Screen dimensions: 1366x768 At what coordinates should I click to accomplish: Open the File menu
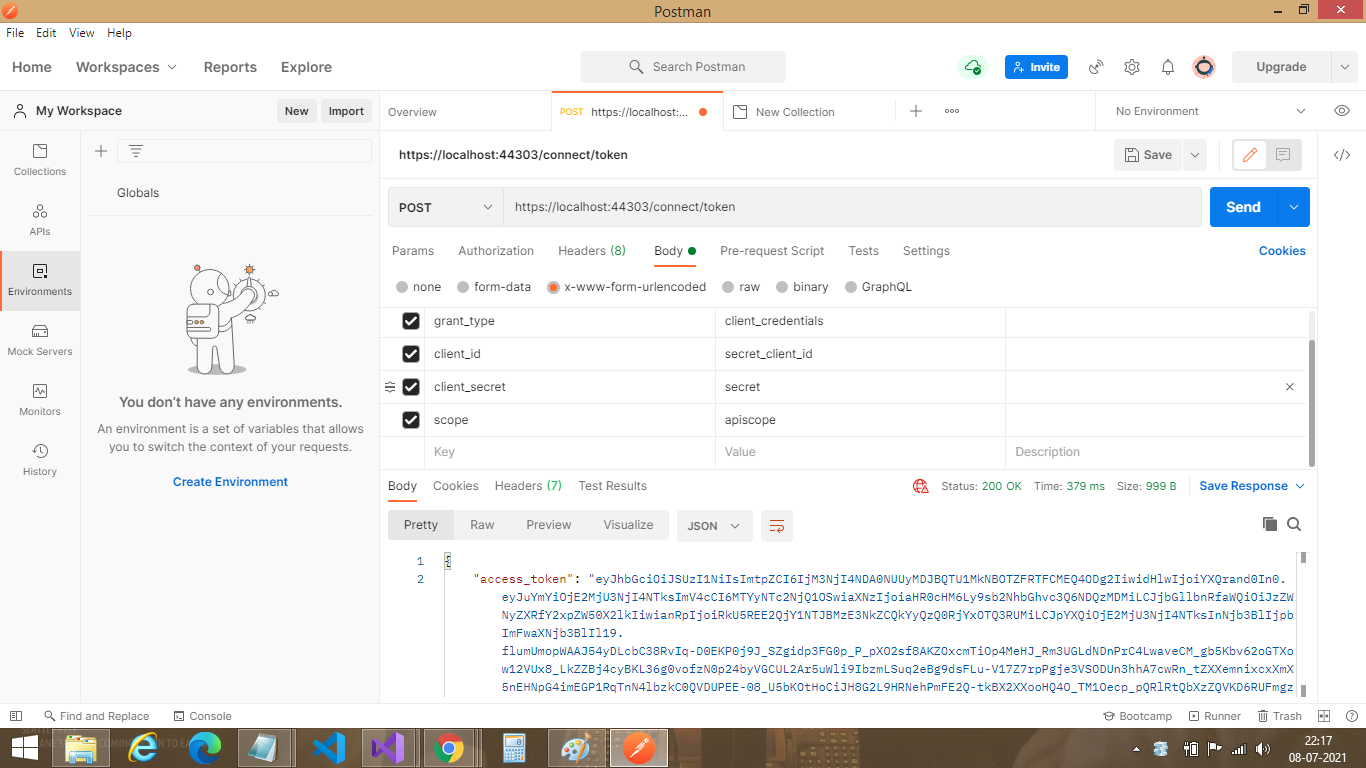[15, 33]
